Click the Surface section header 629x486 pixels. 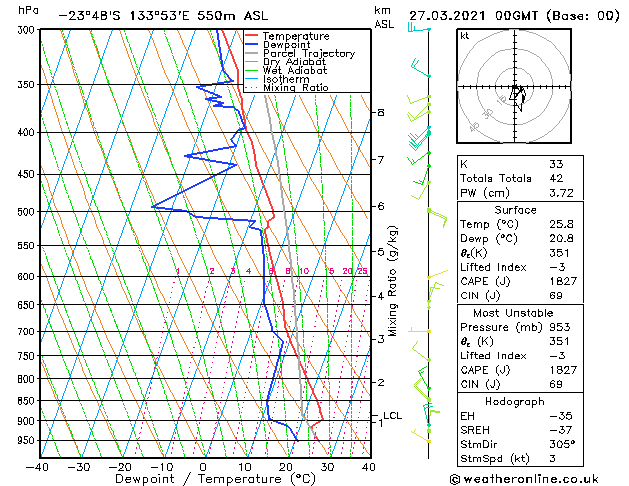515,210
